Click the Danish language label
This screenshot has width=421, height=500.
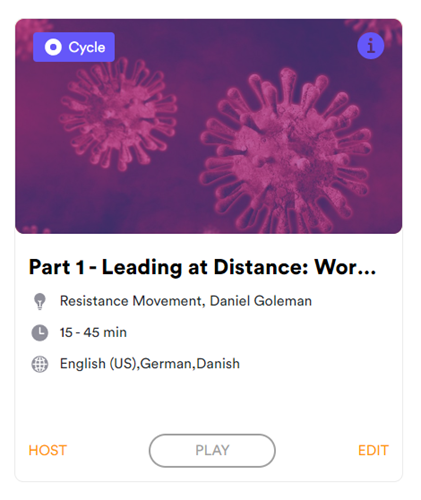[218, 364]
